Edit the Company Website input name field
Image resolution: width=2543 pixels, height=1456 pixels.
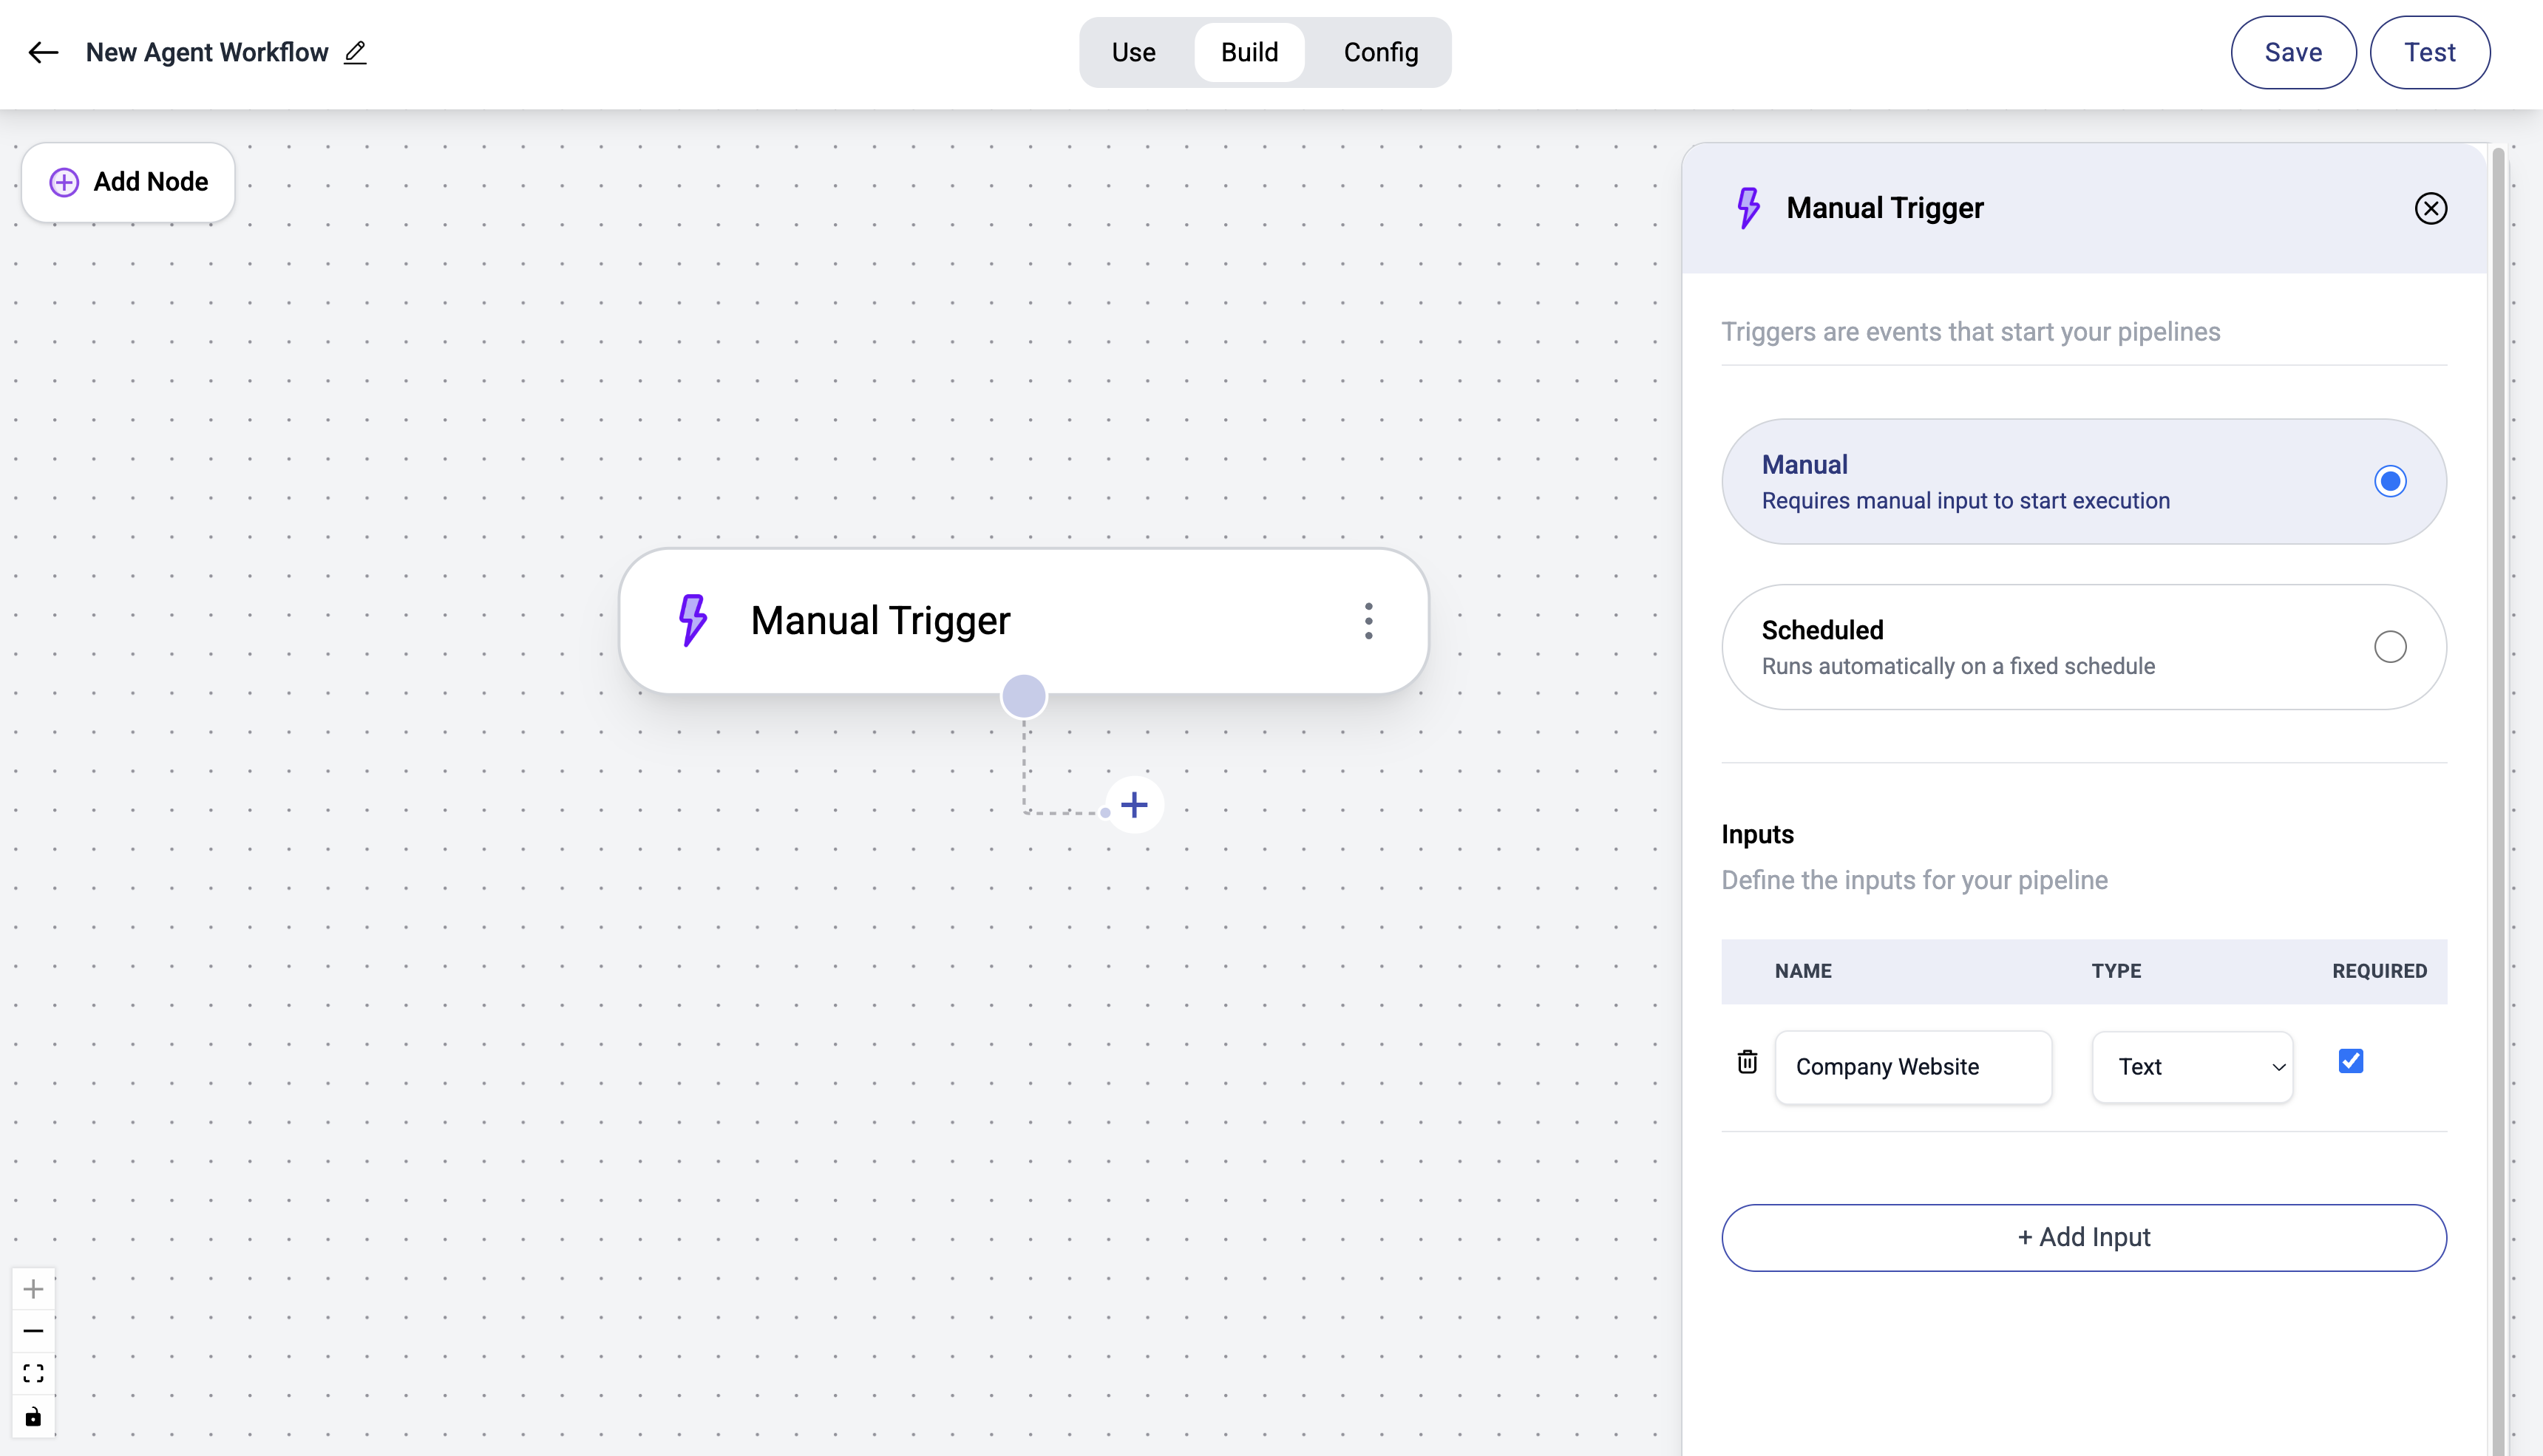(x=1912, y=1066)
